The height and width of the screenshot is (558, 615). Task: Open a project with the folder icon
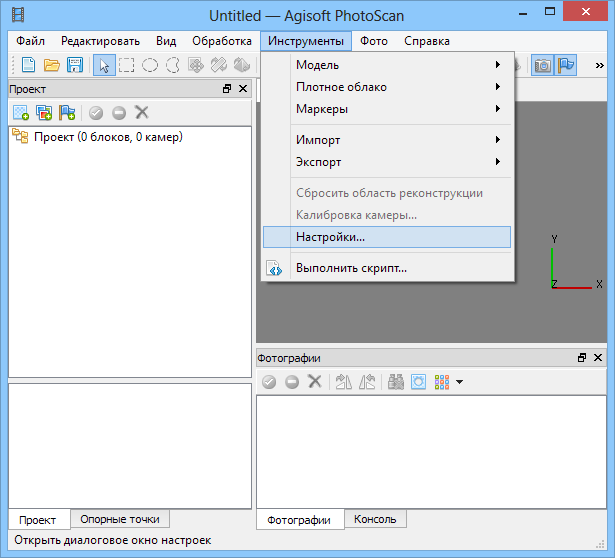(x=51, y=65)
